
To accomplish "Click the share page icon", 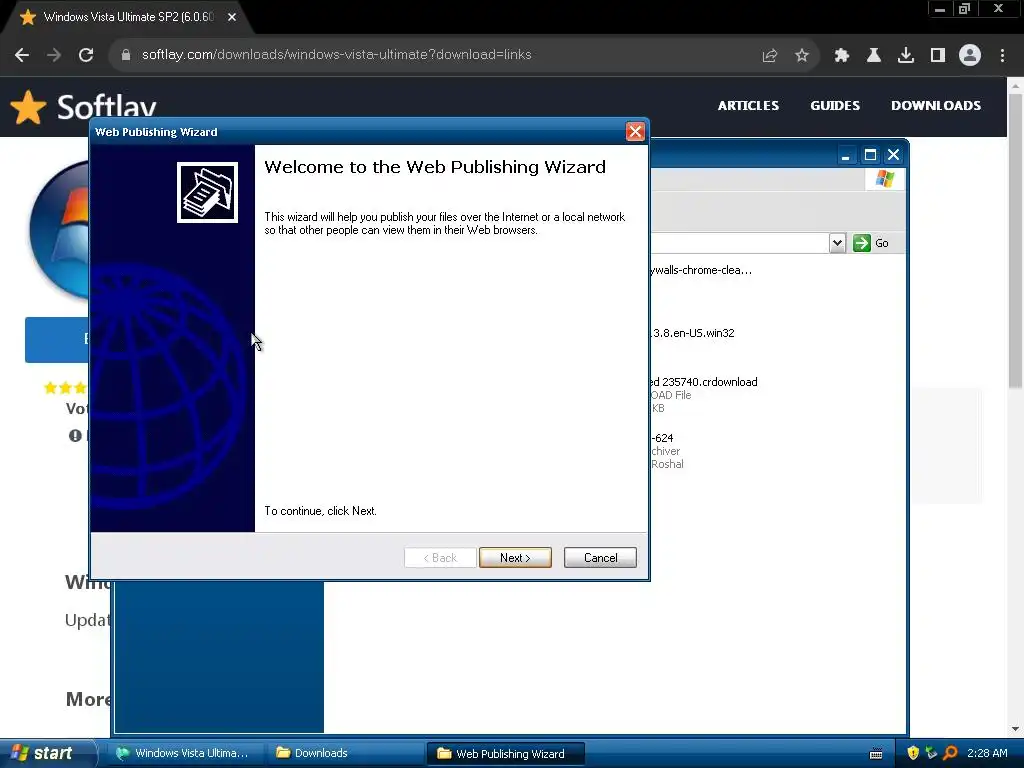I will (769, 56).
